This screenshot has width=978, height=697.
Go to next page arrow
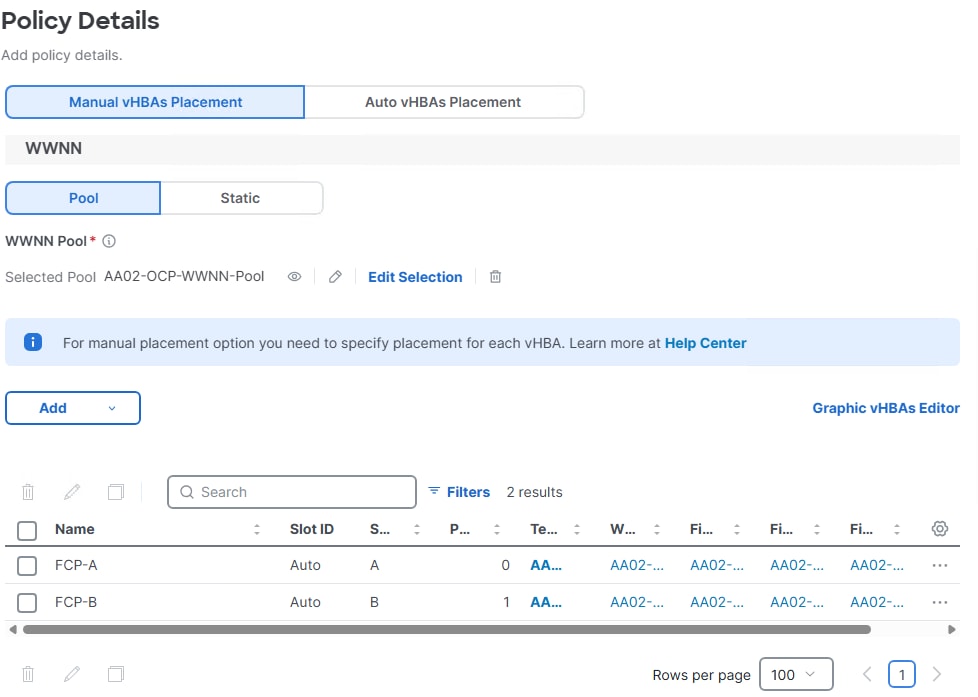point(937,674)
